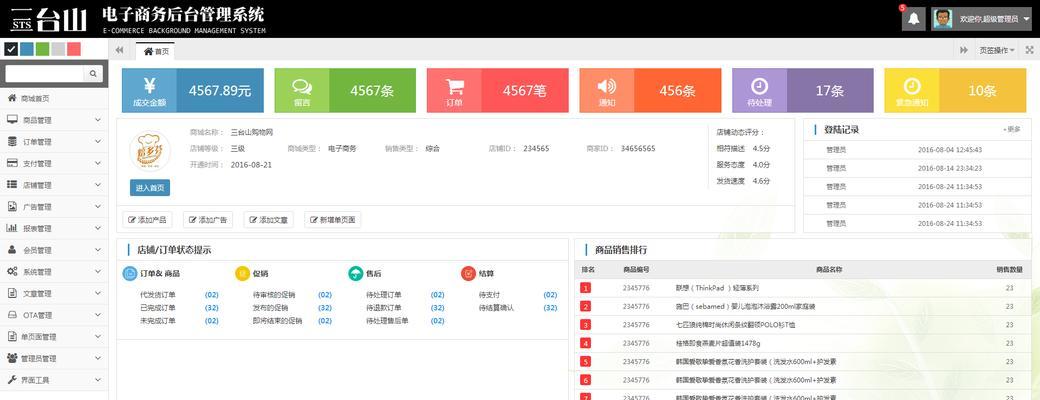The height and width of the screenshot is (400, 1040).
Task: Open the 待审核的促销 link
Action: (x=275, y=295)
